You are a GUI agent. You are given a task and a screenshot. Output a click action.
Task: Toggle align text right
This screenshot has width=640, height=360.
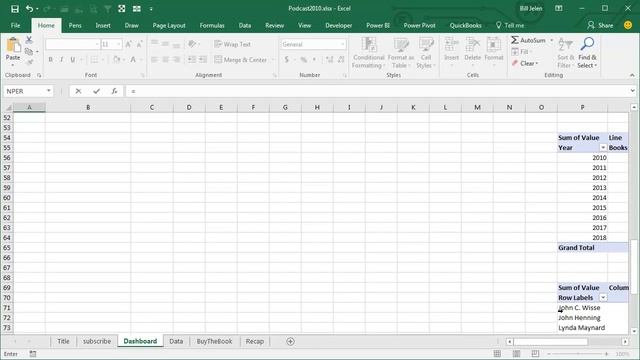click(x=176, y=60)
